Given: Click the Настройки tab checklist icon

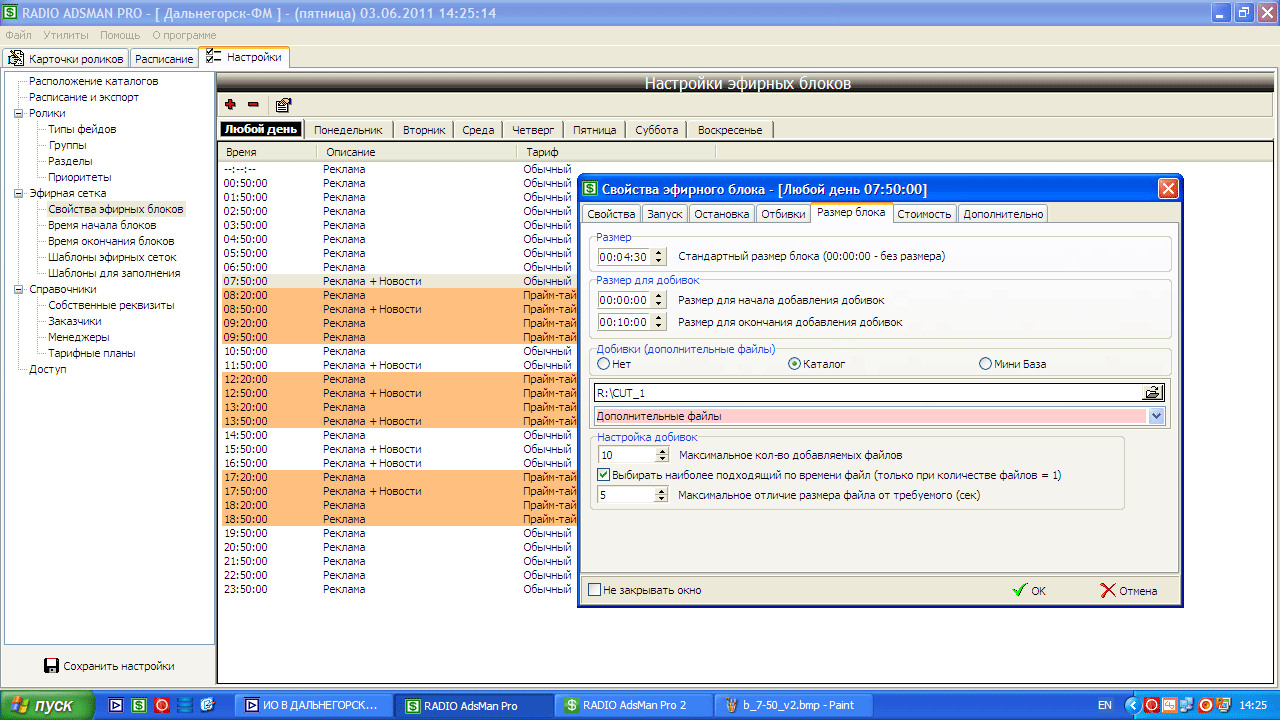Looking at the screenshot, I should 213,57.
